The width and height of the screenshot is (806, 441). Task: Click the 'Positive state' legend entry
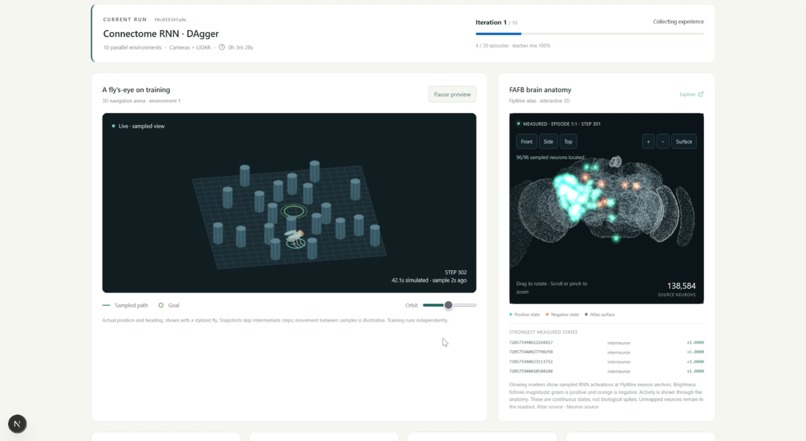(x=526, y=314)
